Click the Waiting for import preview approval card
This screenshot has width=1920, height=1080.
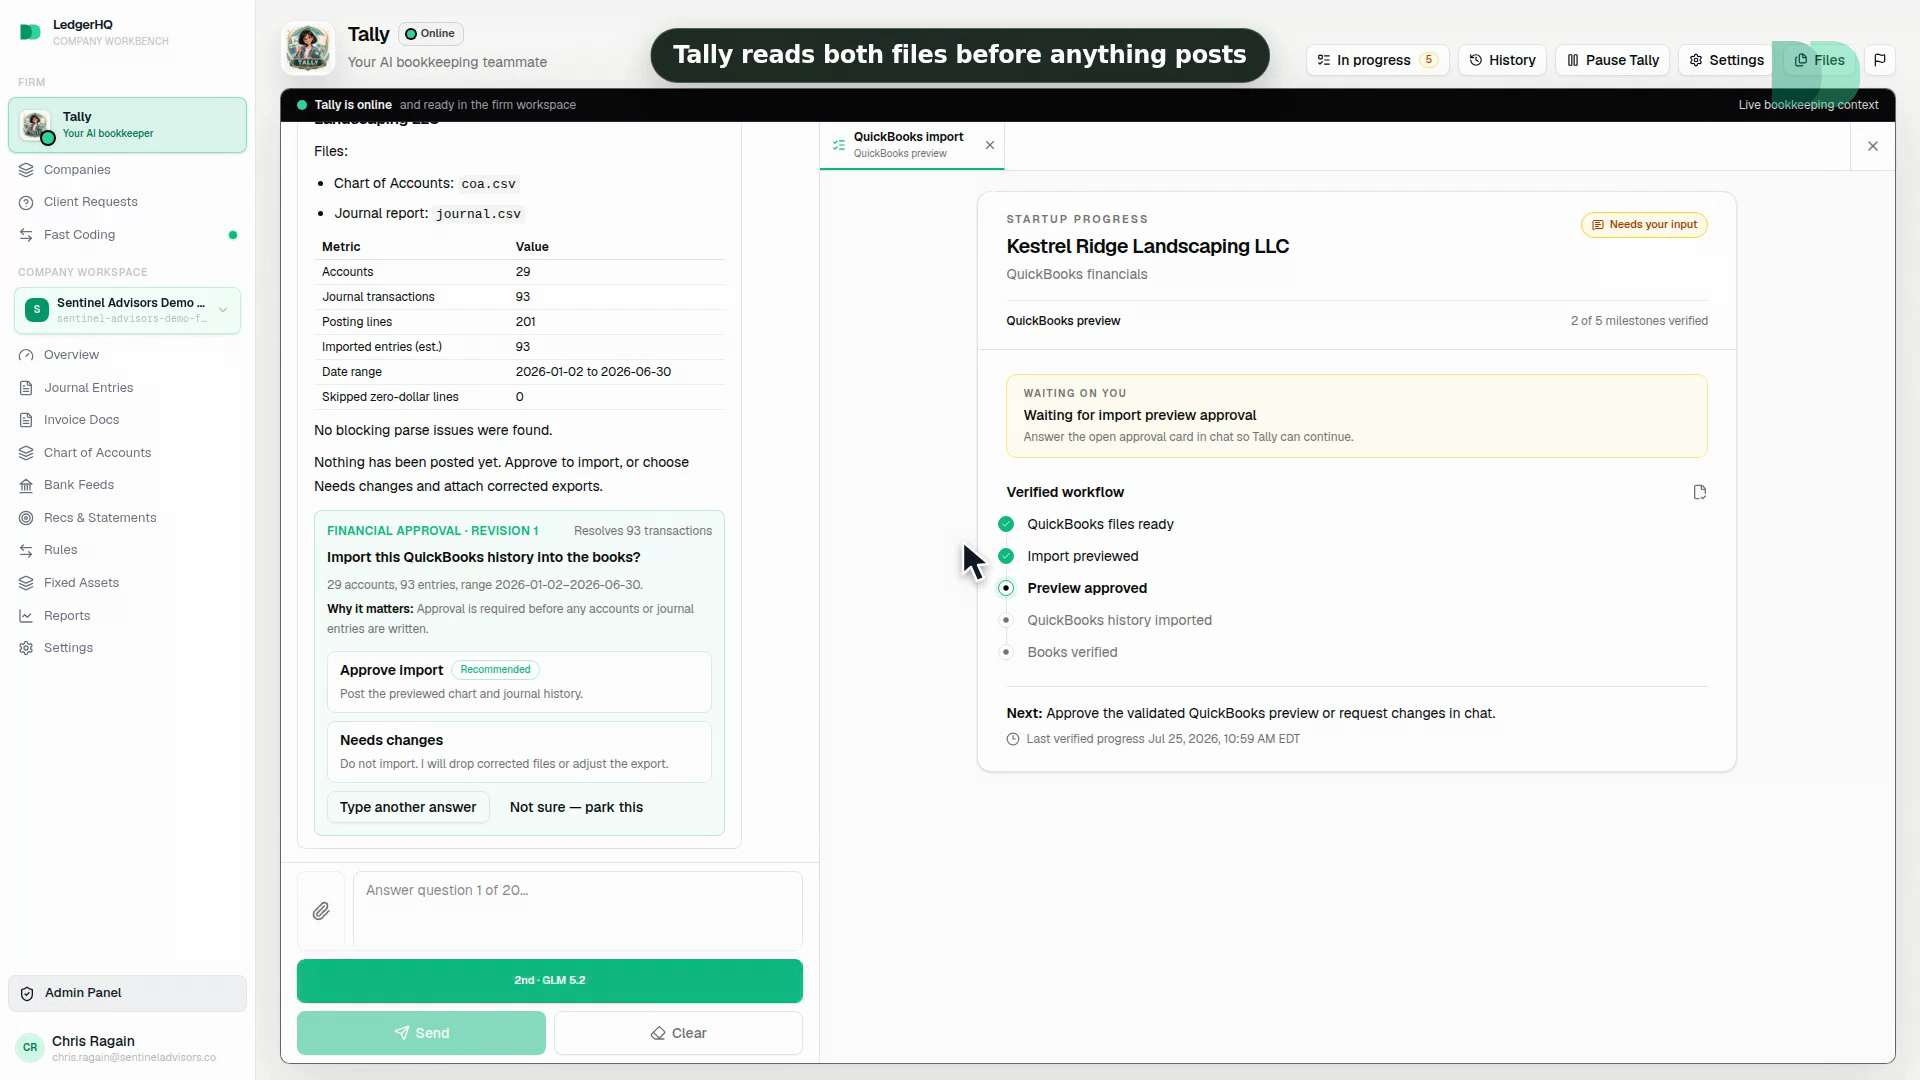pos(1356,416)
